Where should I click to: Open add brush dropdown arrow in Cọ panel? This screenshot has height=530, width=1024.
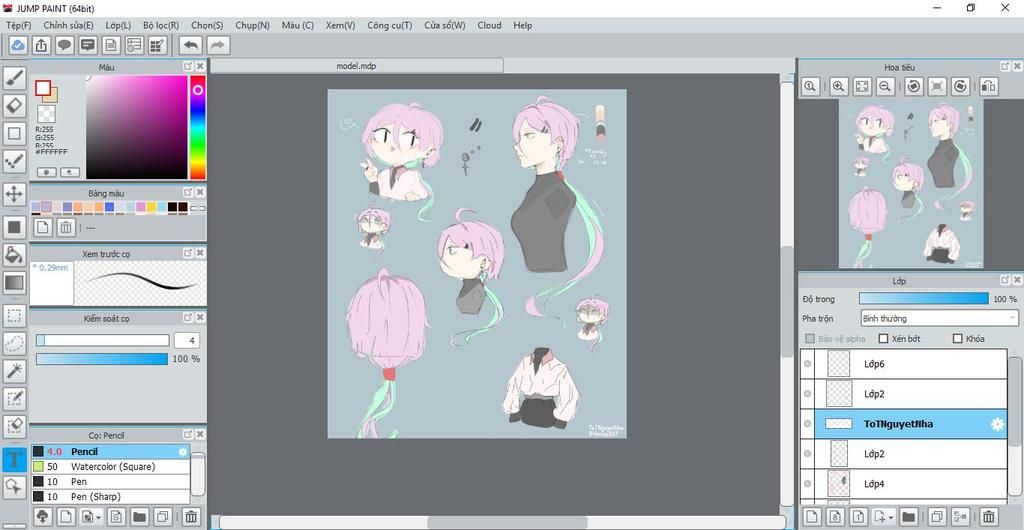tap(98, 517)
